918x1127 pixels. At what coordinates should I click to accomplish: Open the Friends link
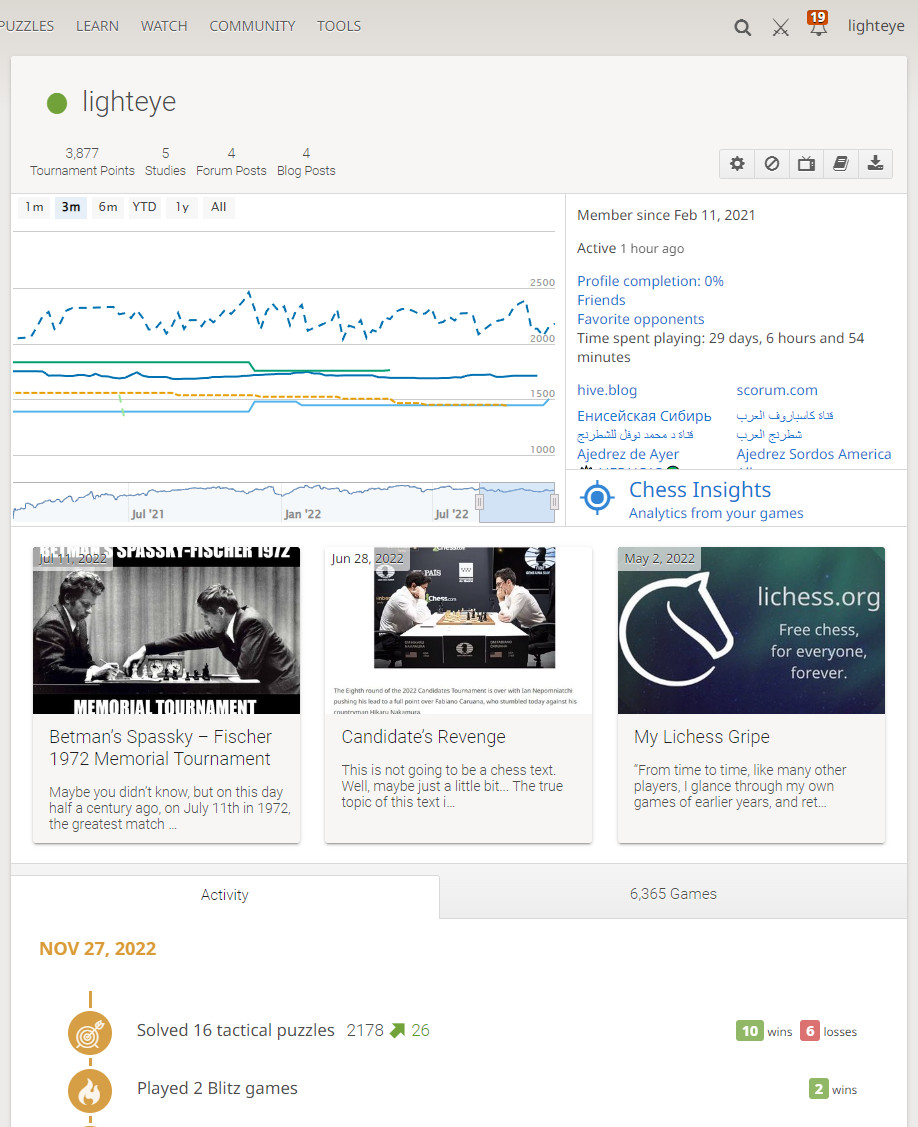601,300
